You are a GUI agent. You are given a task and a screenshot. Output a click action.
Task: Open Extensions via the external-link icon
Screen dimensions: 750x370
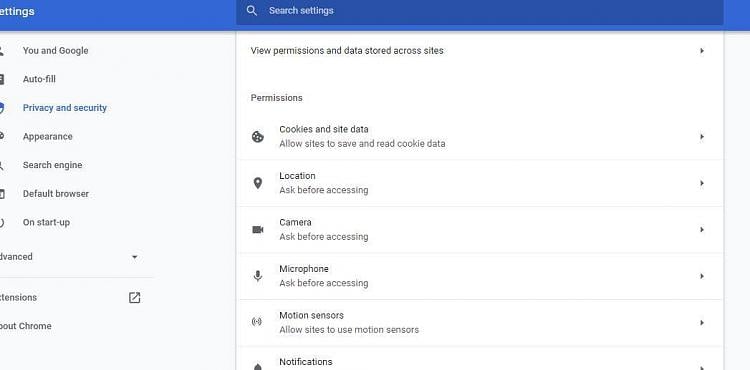tap(134, 298)
